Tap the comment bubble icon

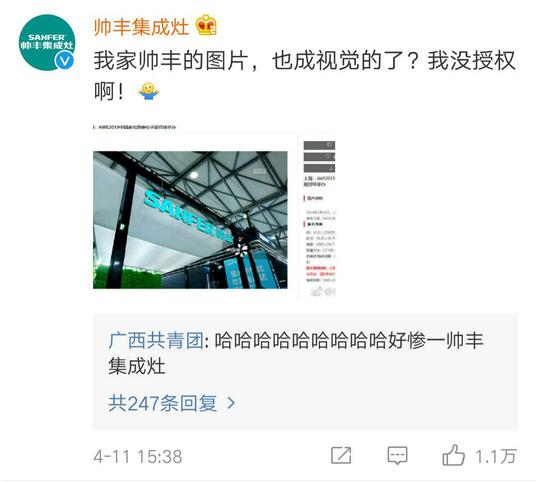[x=397, y=456]
